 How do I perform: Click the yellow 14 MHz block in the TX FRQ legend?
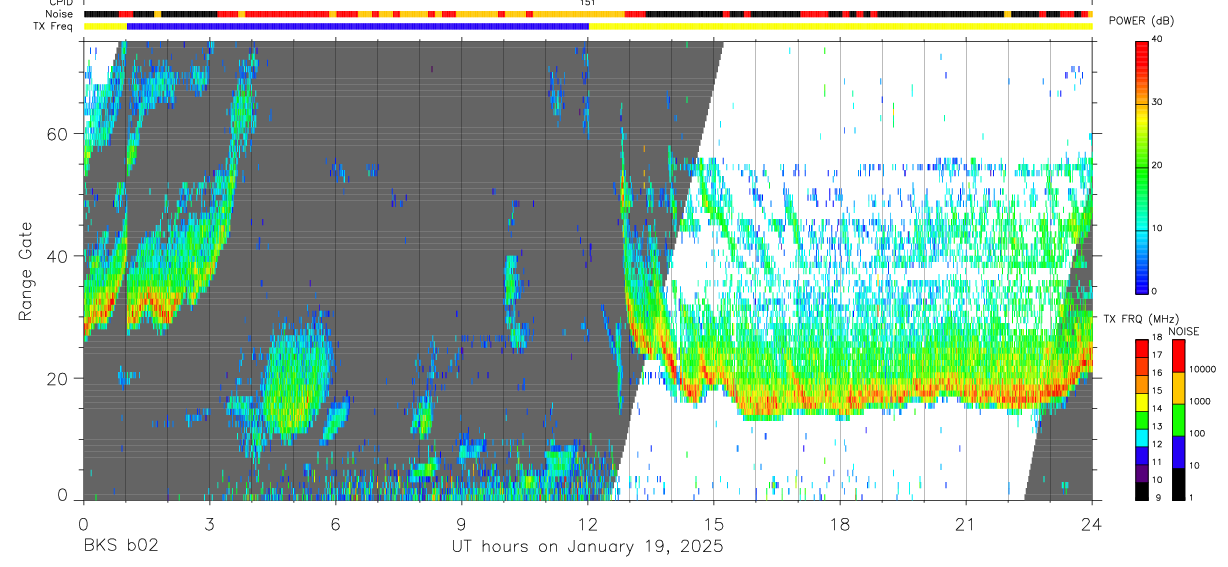(x=1142, y=403)
